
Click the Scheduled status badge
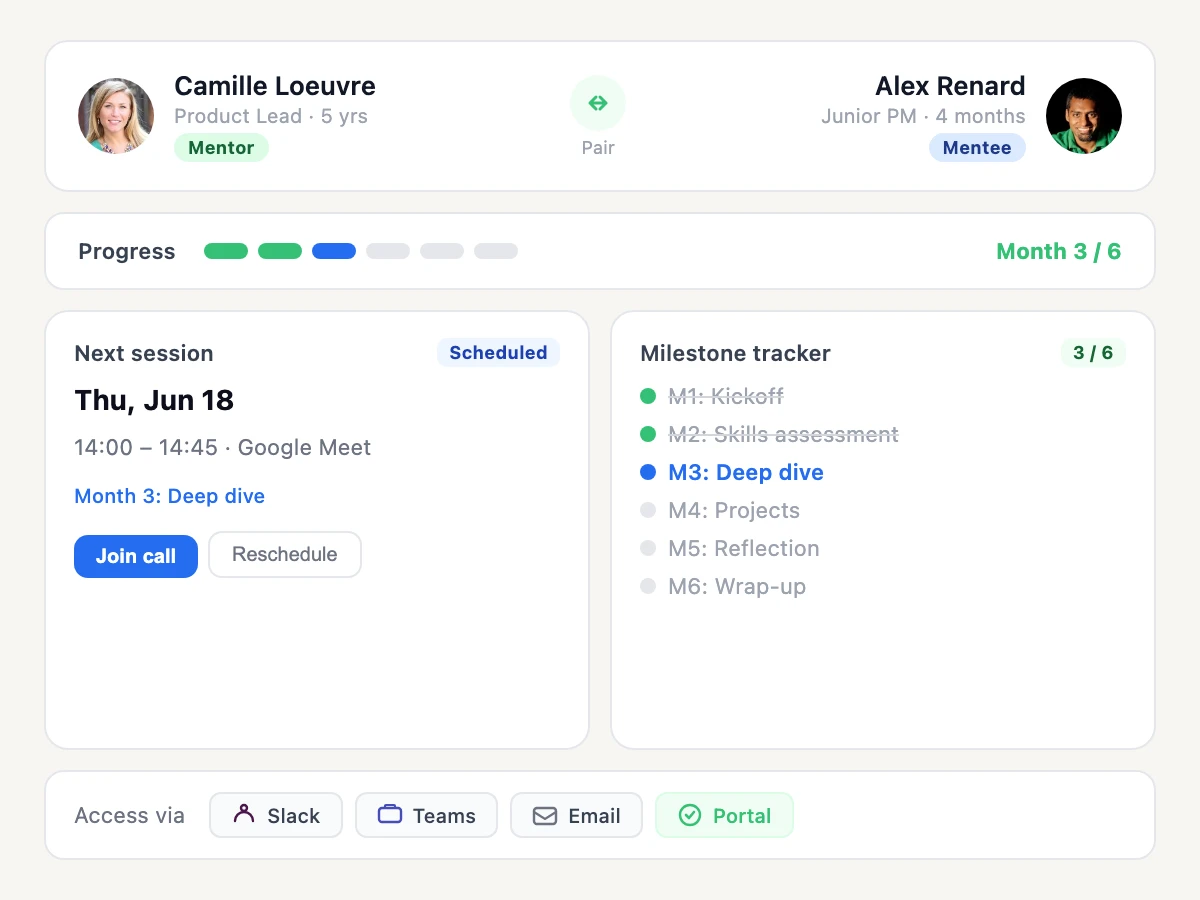[498, 353]
